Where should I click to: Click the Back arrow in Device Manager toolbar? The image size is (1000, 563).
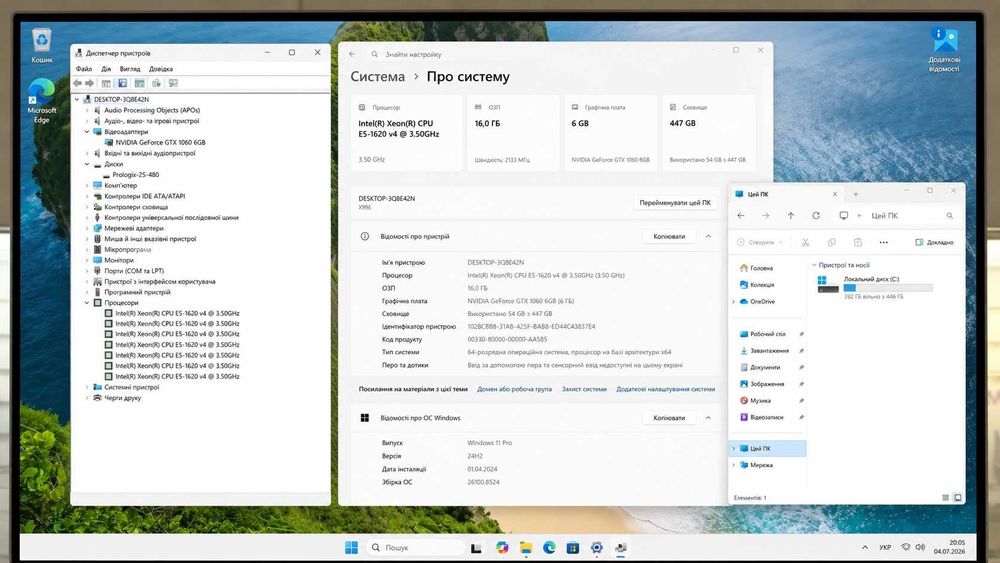click(x=77, y=83)
